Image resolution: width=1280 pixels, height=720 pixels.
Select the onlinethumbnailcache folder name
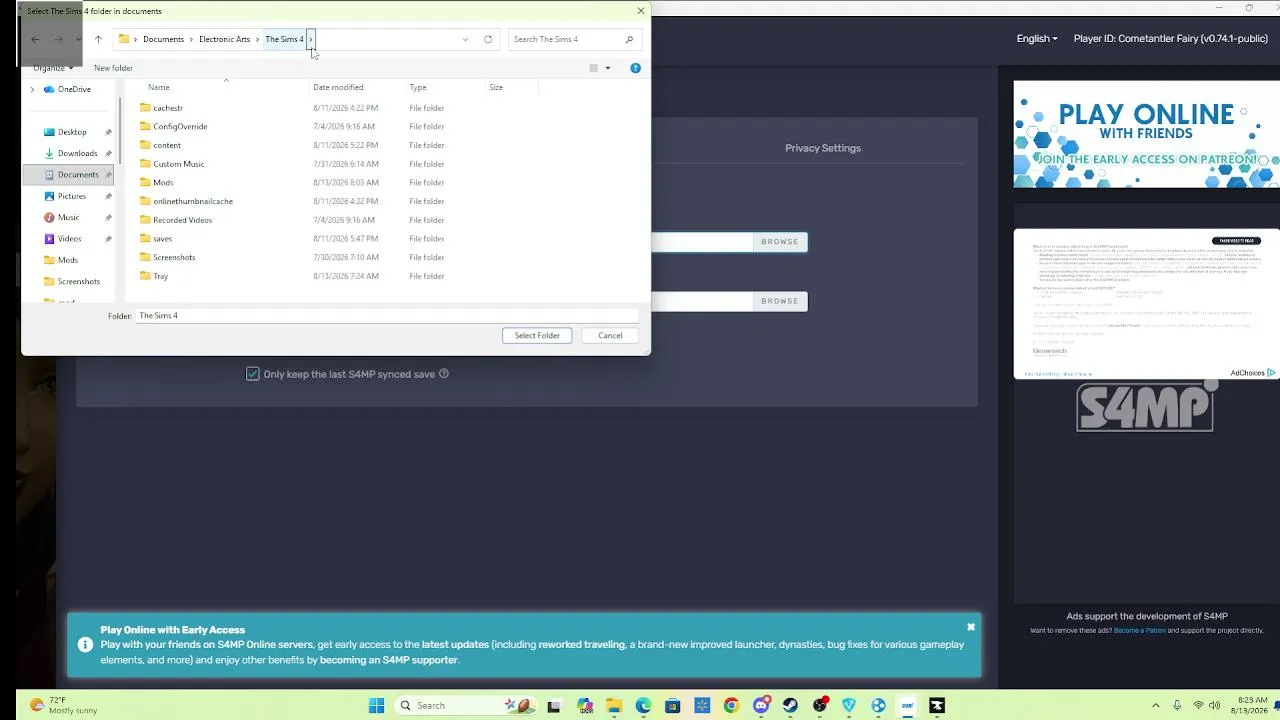coord(193,201)
